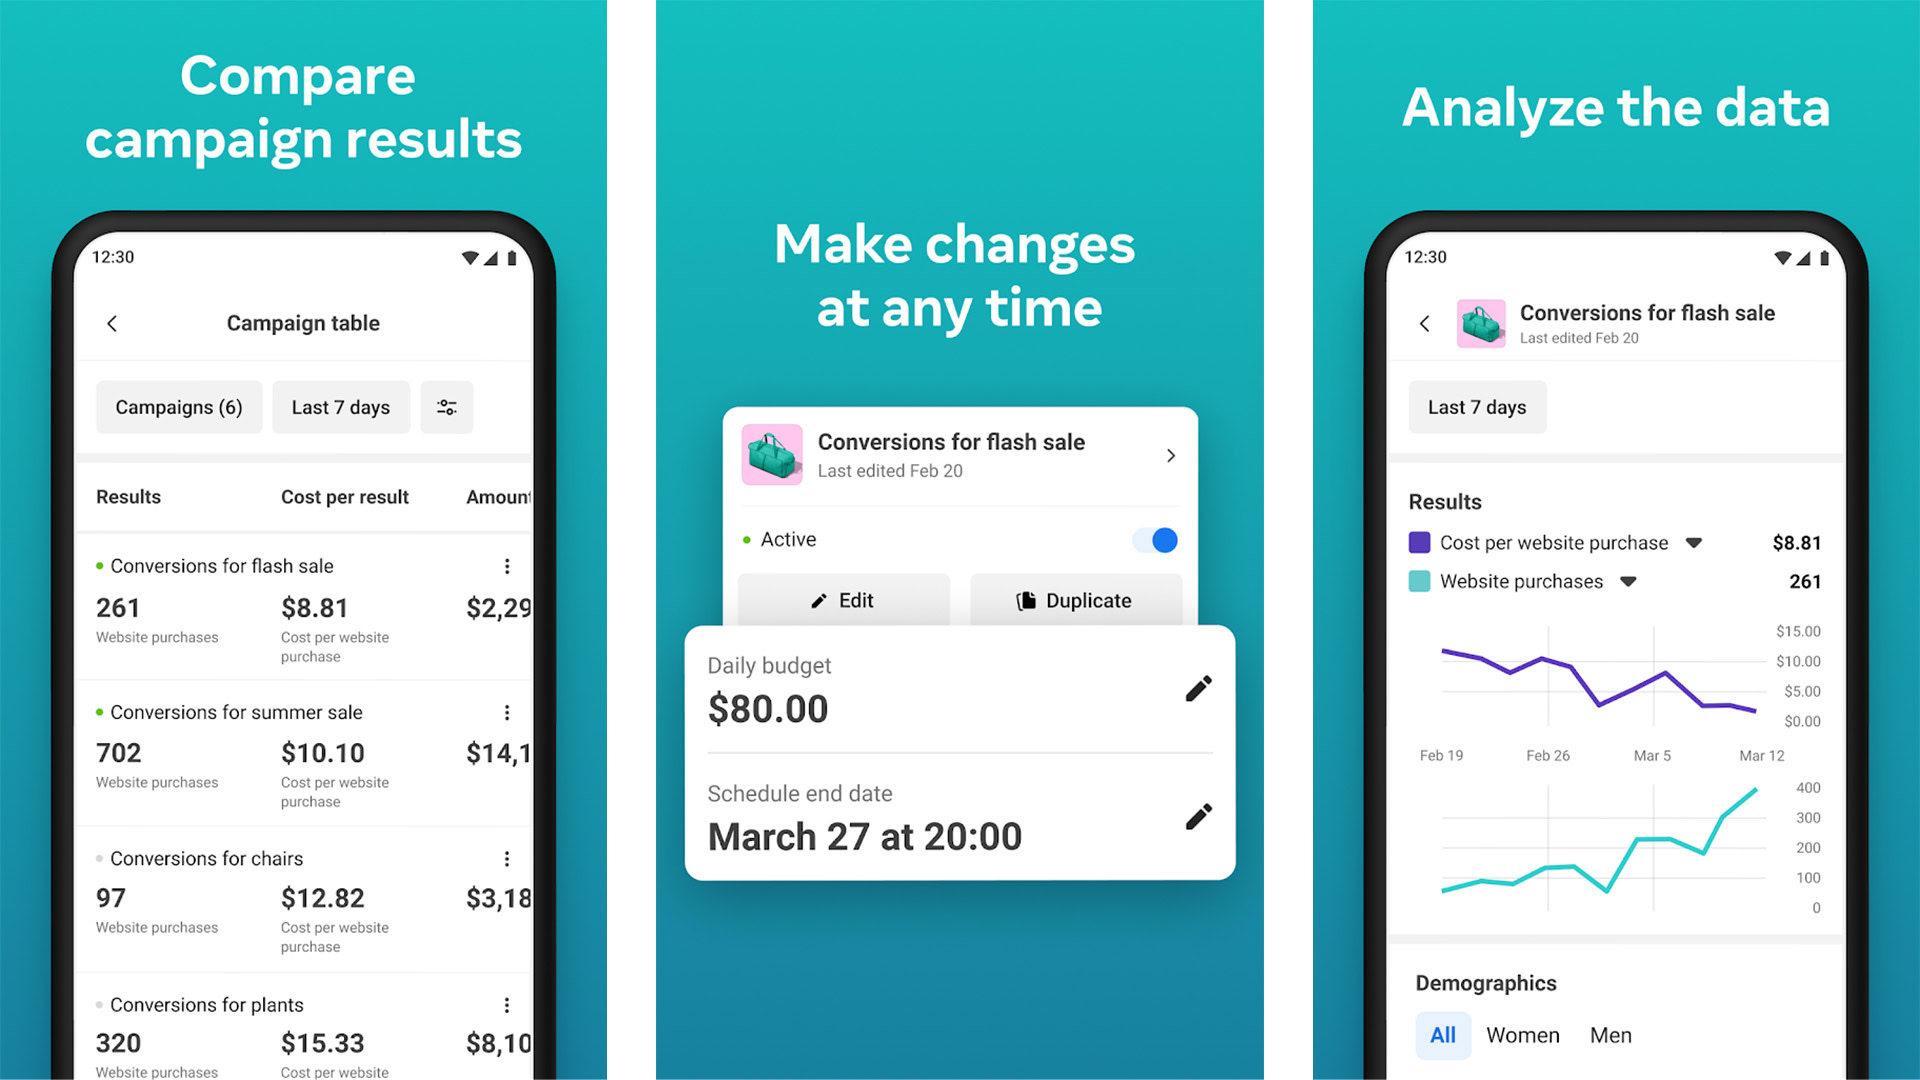Viewport: 1920px width, 1080px height.
Task: Click the three-dot menu for Conversions for flash sale row
Action: pyautogui.click(x=502, y=566)
